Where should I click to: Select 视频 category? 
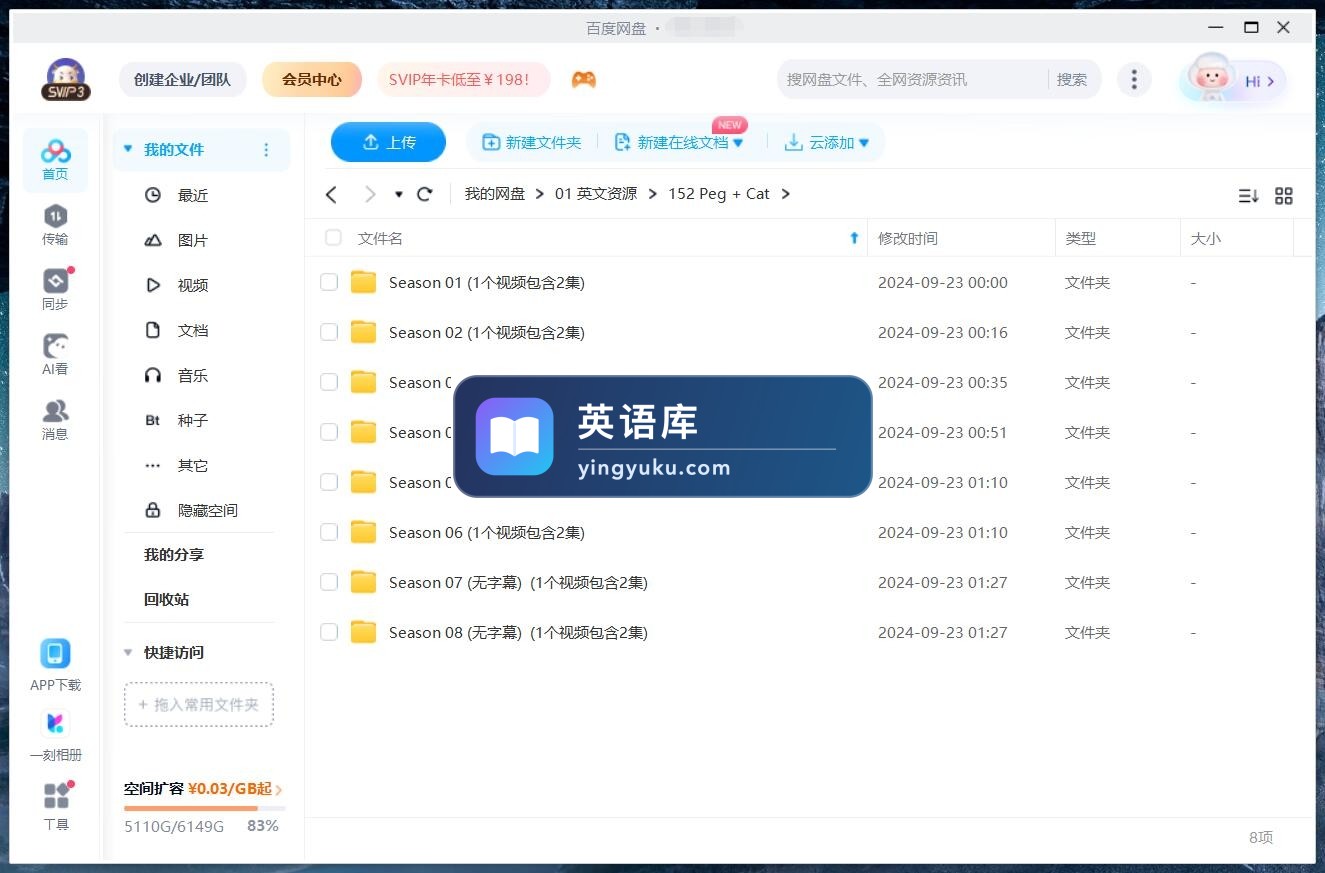(x=193, y=285)
